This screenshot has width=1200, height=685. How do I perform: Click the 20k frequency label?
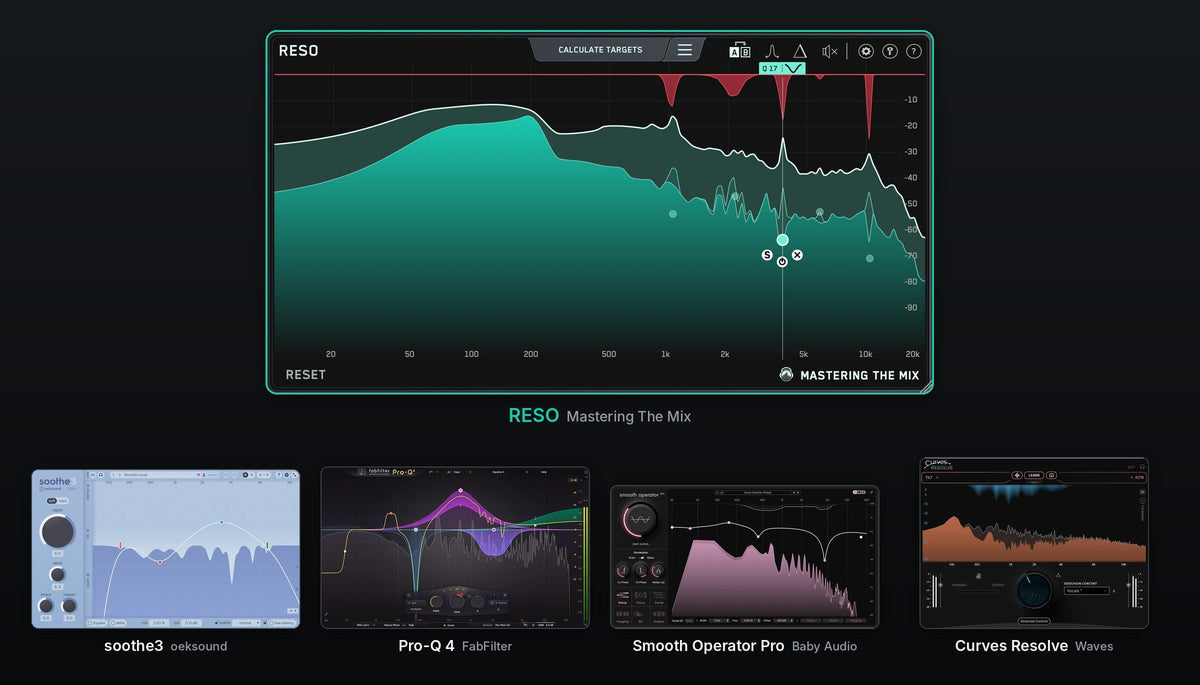tap(912, 354)
